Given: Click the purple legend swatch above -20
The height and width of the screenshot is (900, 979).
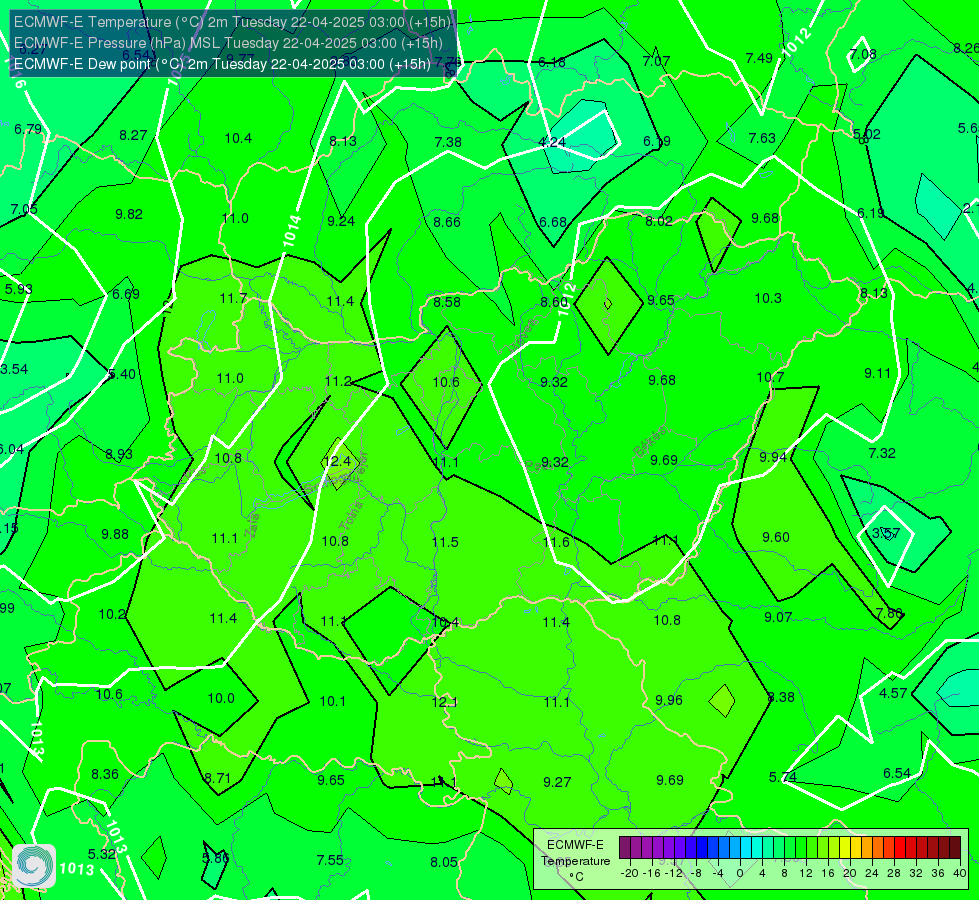Looking at the screenshot, I should click(x=625, y=848).
